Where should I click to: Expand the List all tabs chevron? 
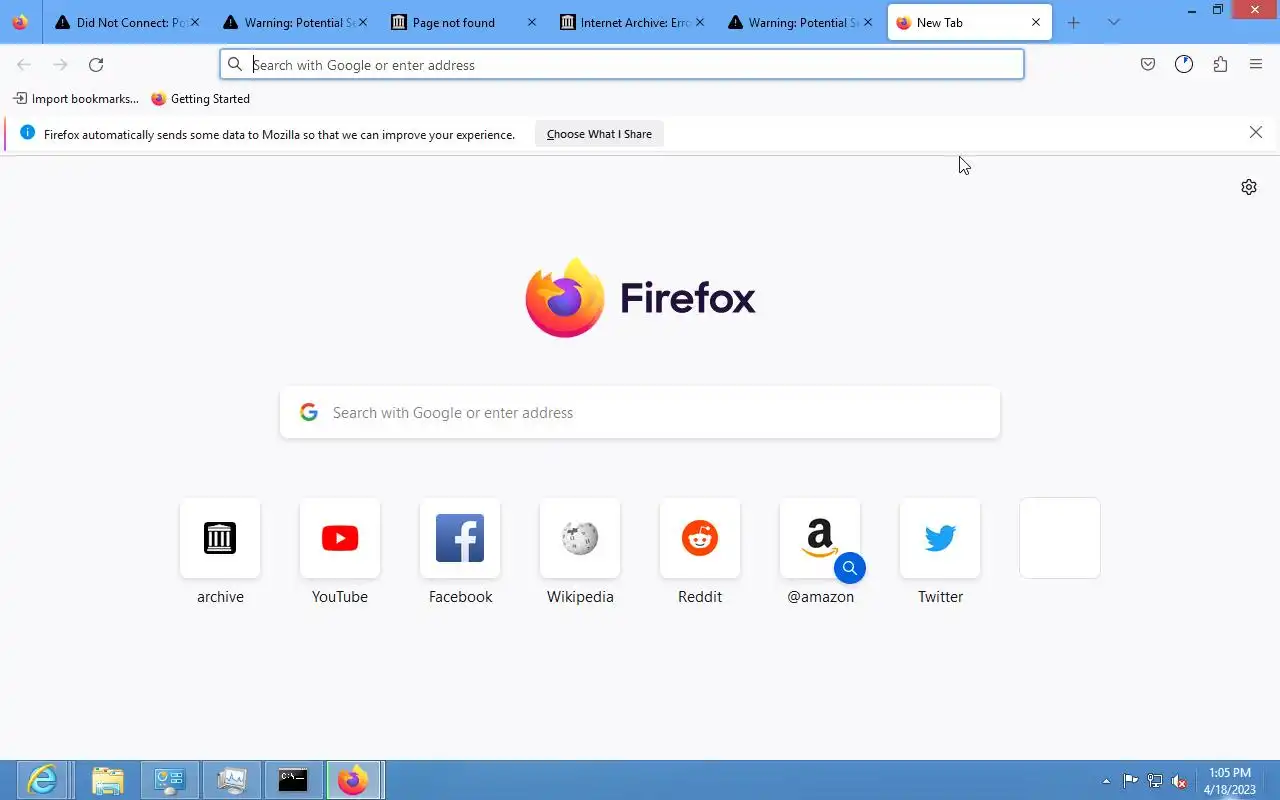point(1114,22)
